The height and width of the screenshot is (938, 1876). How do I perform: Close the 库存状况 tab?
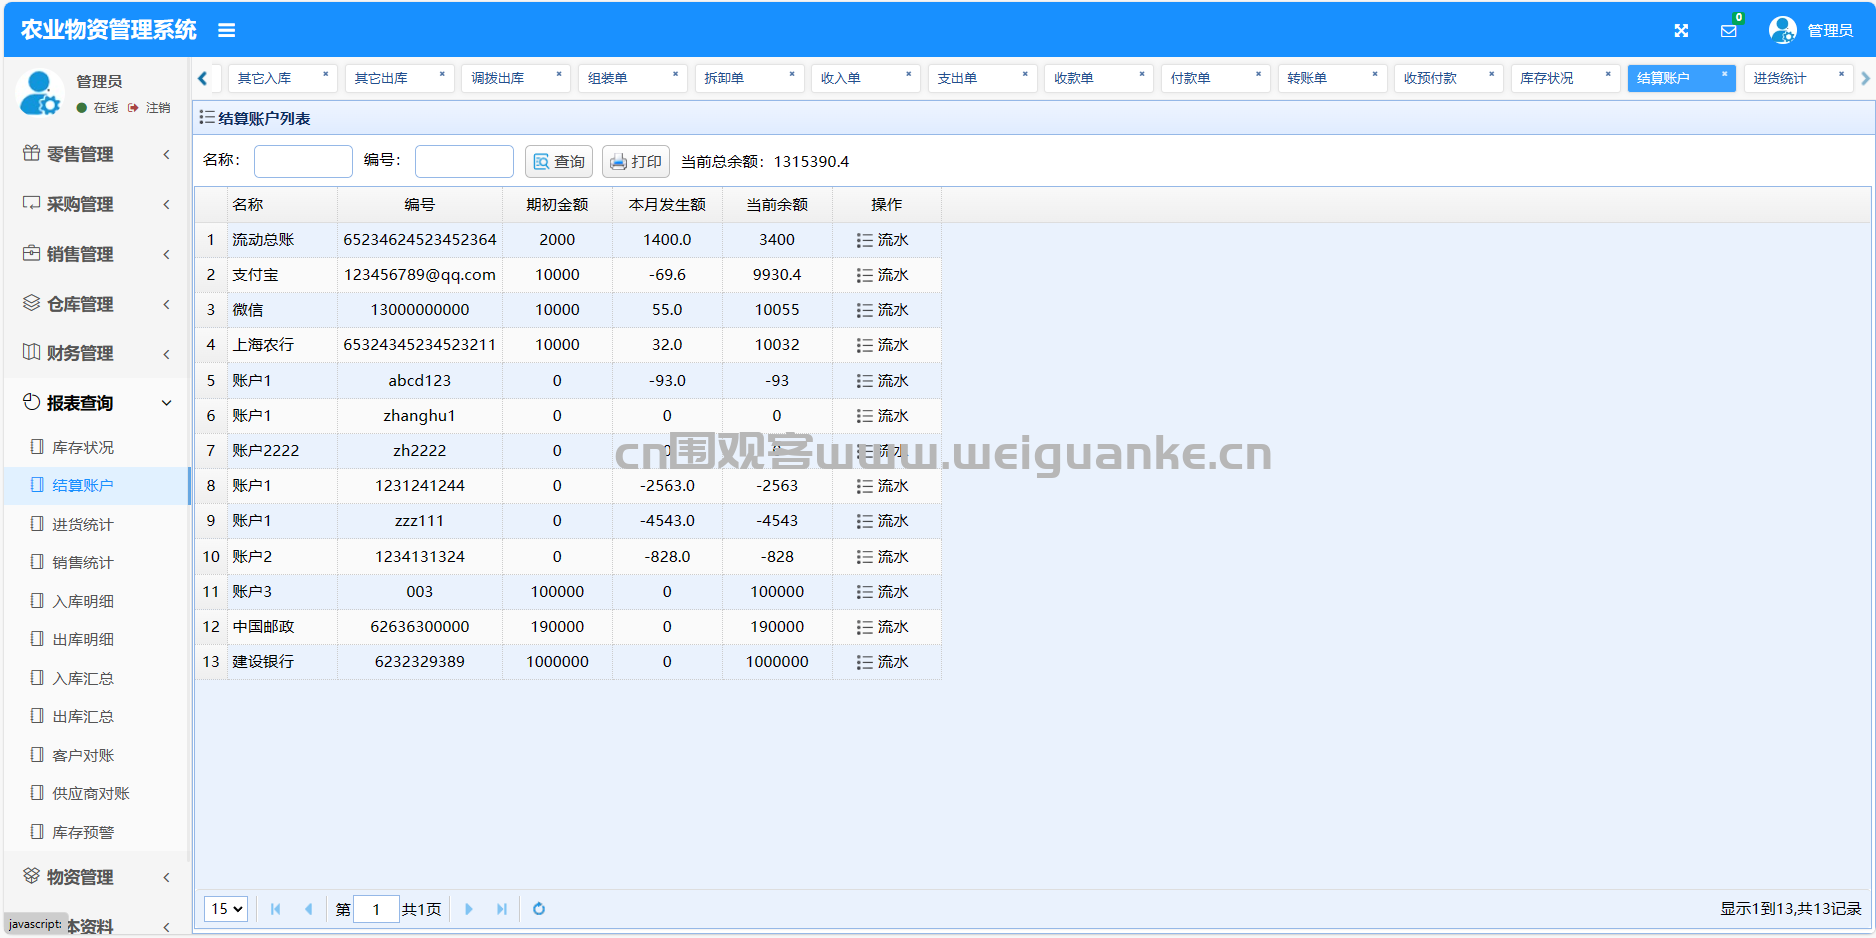pos(1608,74)
